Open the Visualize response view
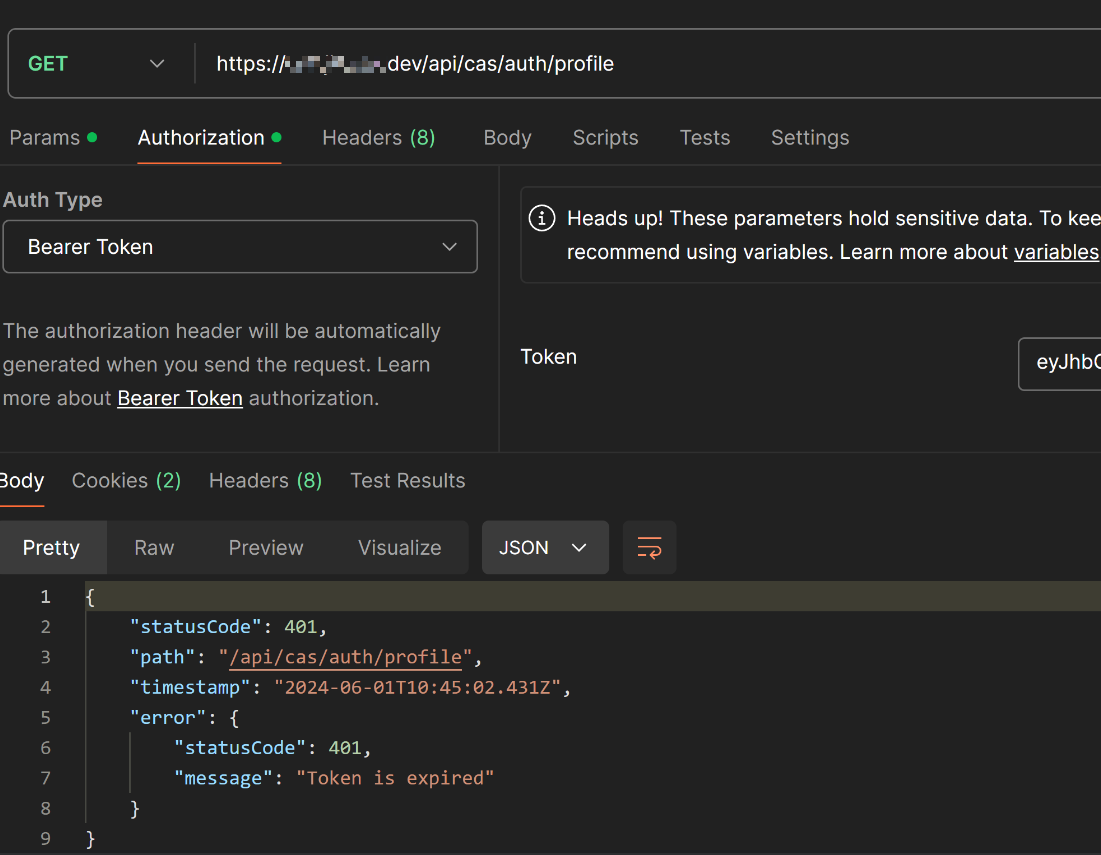This screenshot has height=855, width=1101. (400, 548)
